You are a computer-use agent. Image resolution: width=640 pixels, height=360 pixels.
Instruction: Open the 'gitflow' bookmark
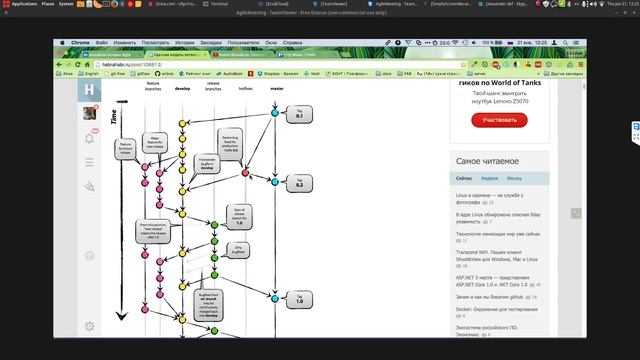(140, 73)
